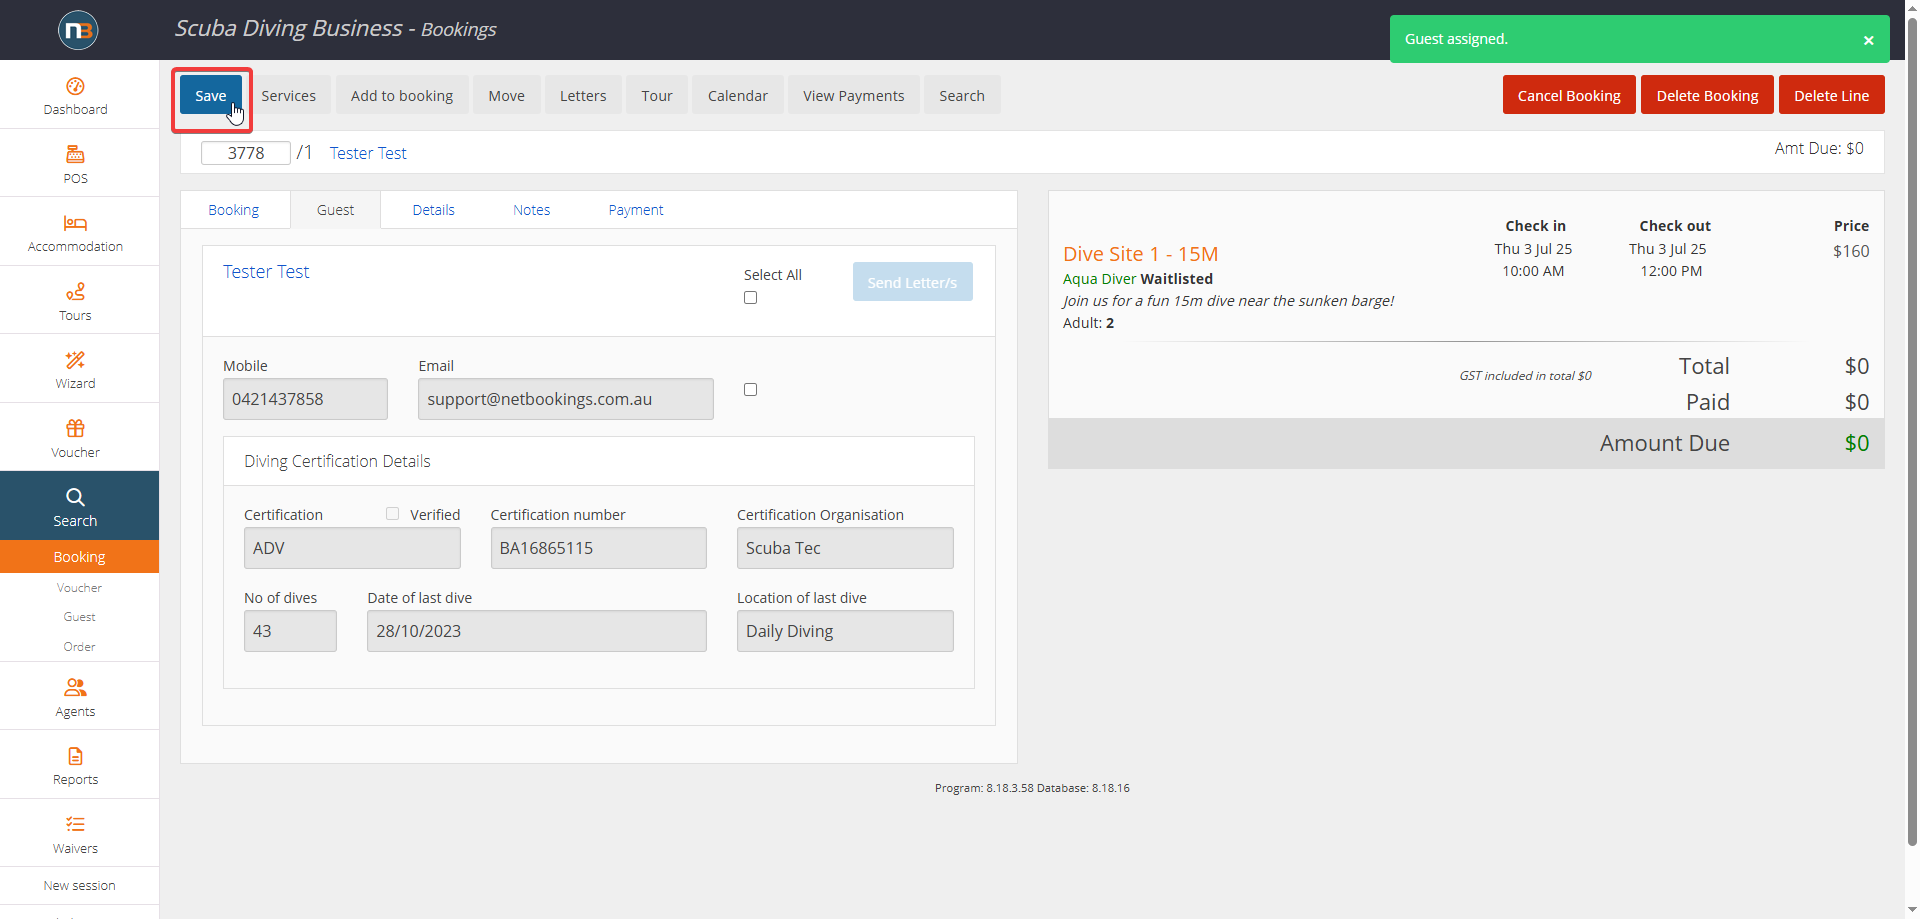Click the Date of last dive field

(537, 631)
